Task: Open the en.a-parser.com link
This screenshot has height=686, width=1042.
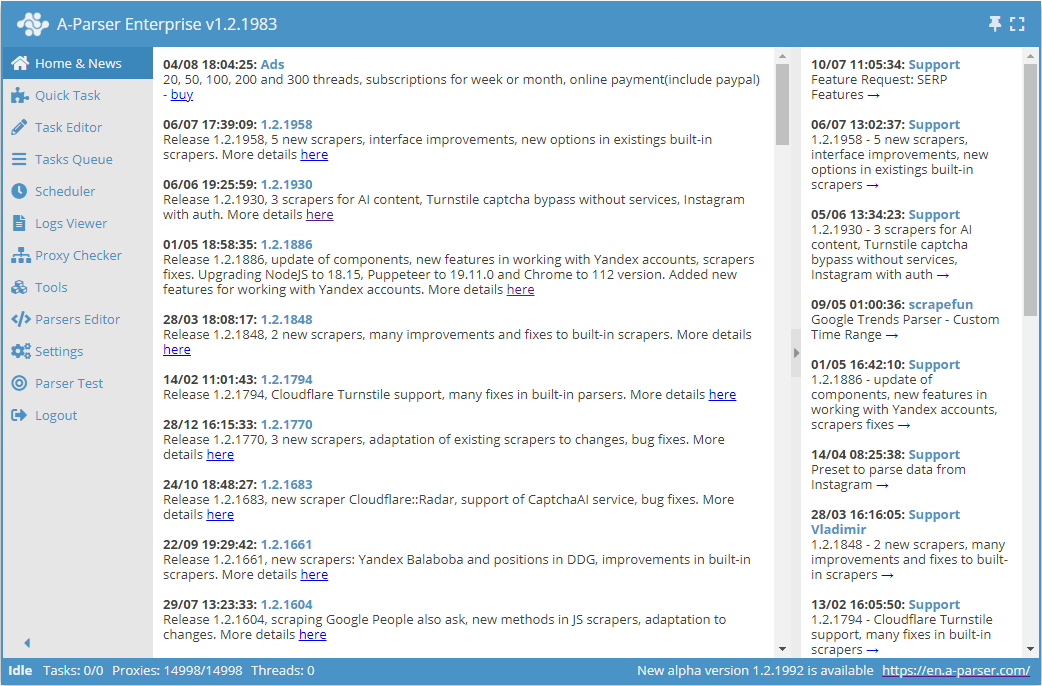Action: click(955, 671)
